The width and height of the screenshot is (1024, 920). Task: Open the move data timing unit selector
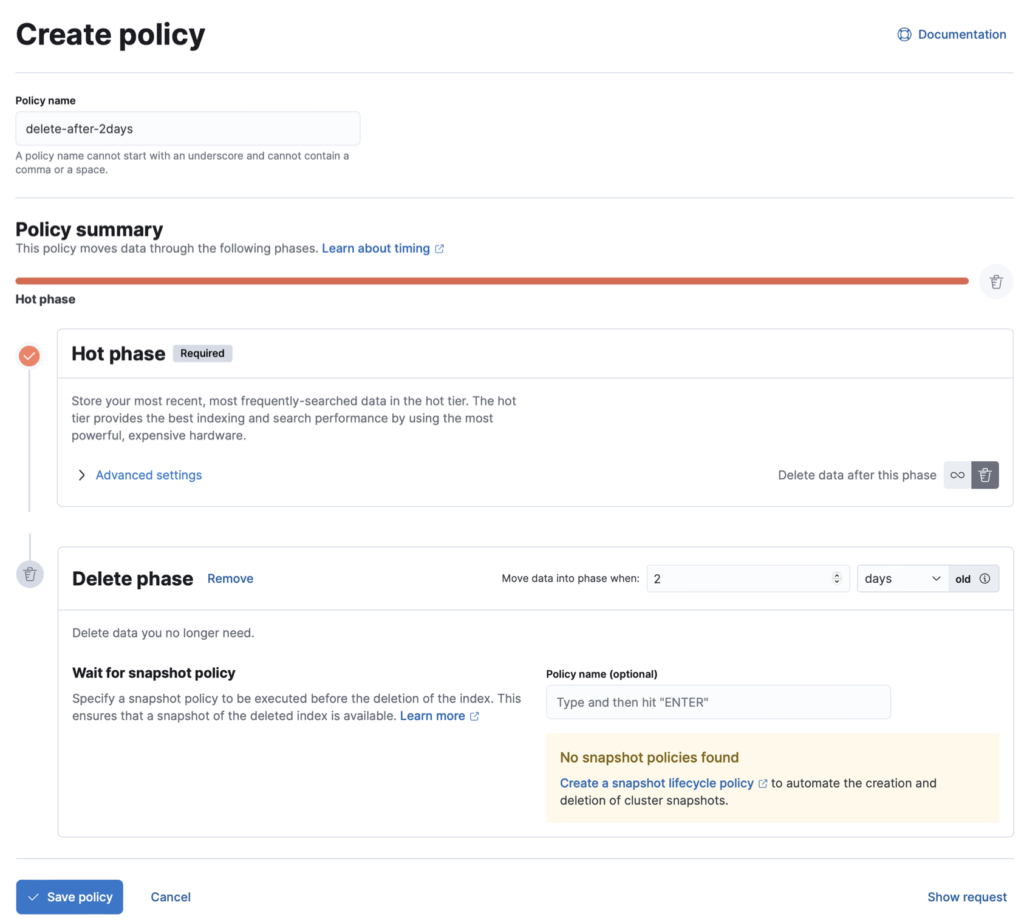901,578
